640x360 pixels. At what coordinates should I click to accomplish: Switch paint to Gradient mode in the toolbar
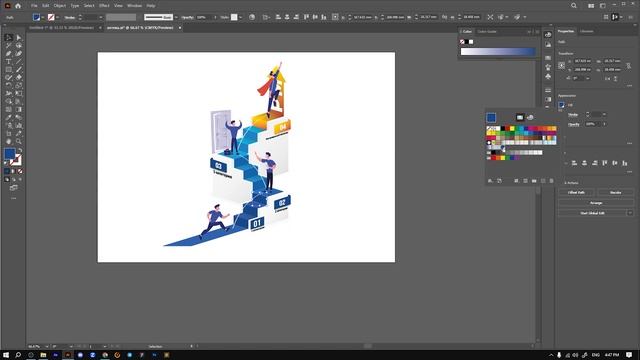[13, 171]
